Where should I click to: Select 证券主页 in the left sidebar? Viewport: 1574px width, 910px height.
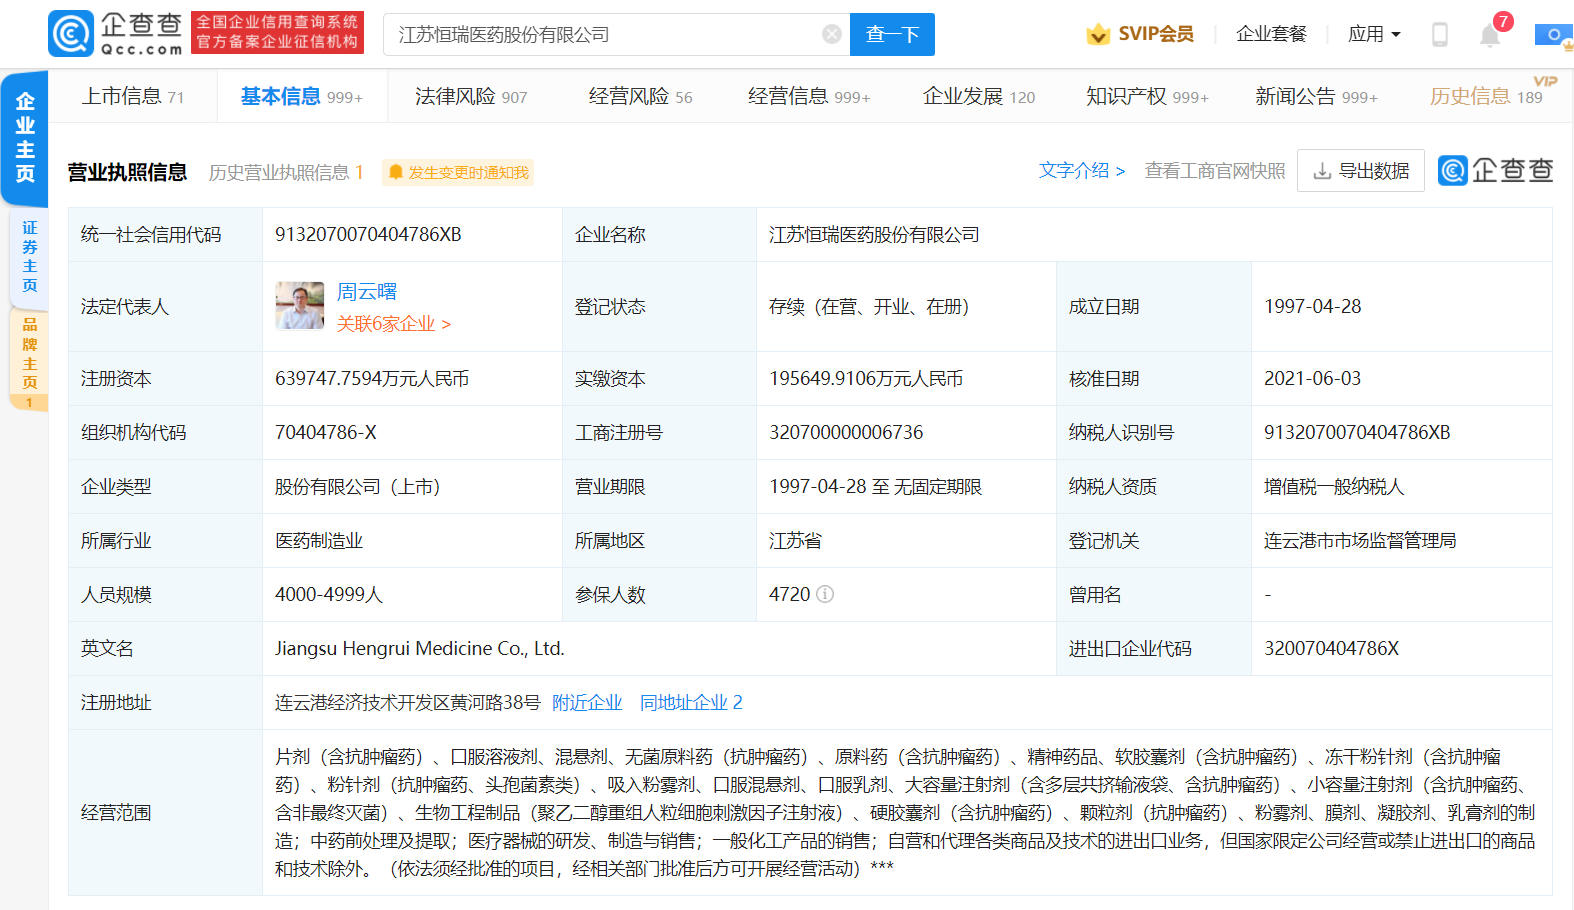pos(29,257)
